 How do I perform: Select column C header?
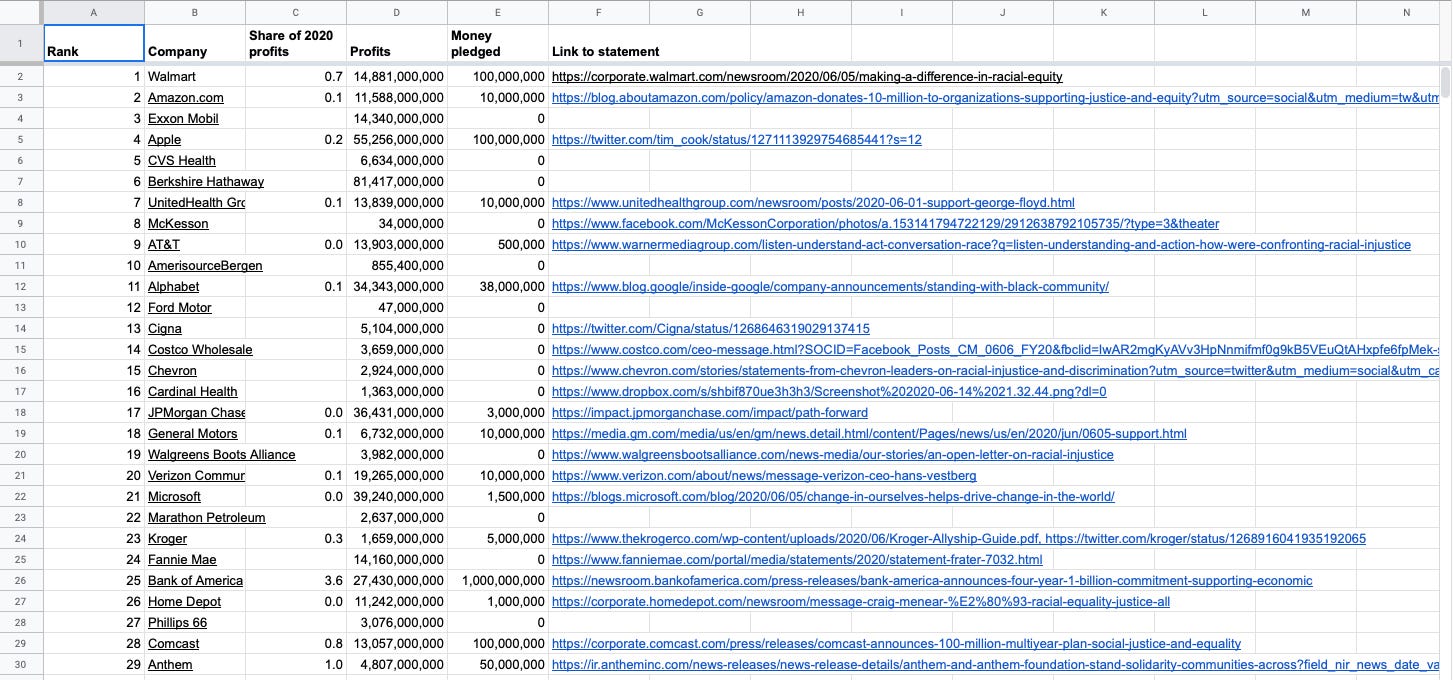(x=296, y=12)
